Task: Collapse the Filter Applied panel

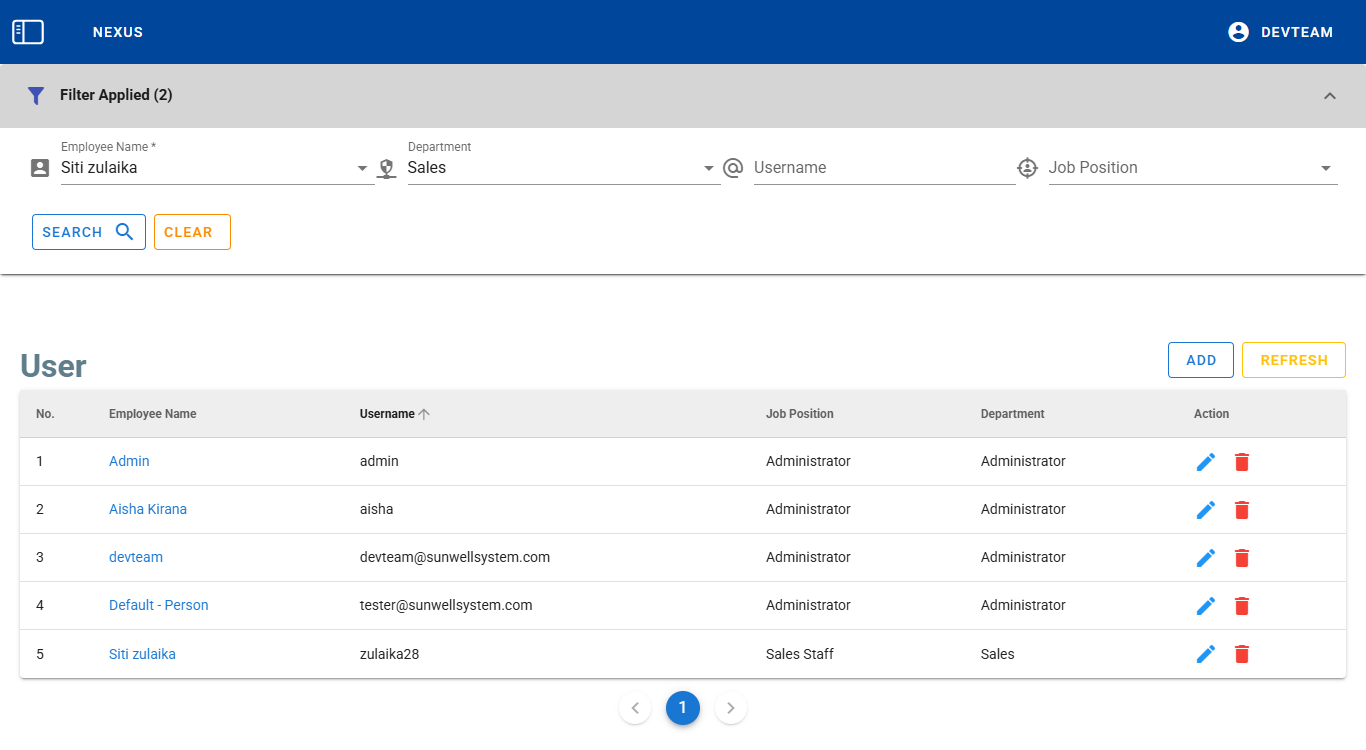Action: (1329, 96)
